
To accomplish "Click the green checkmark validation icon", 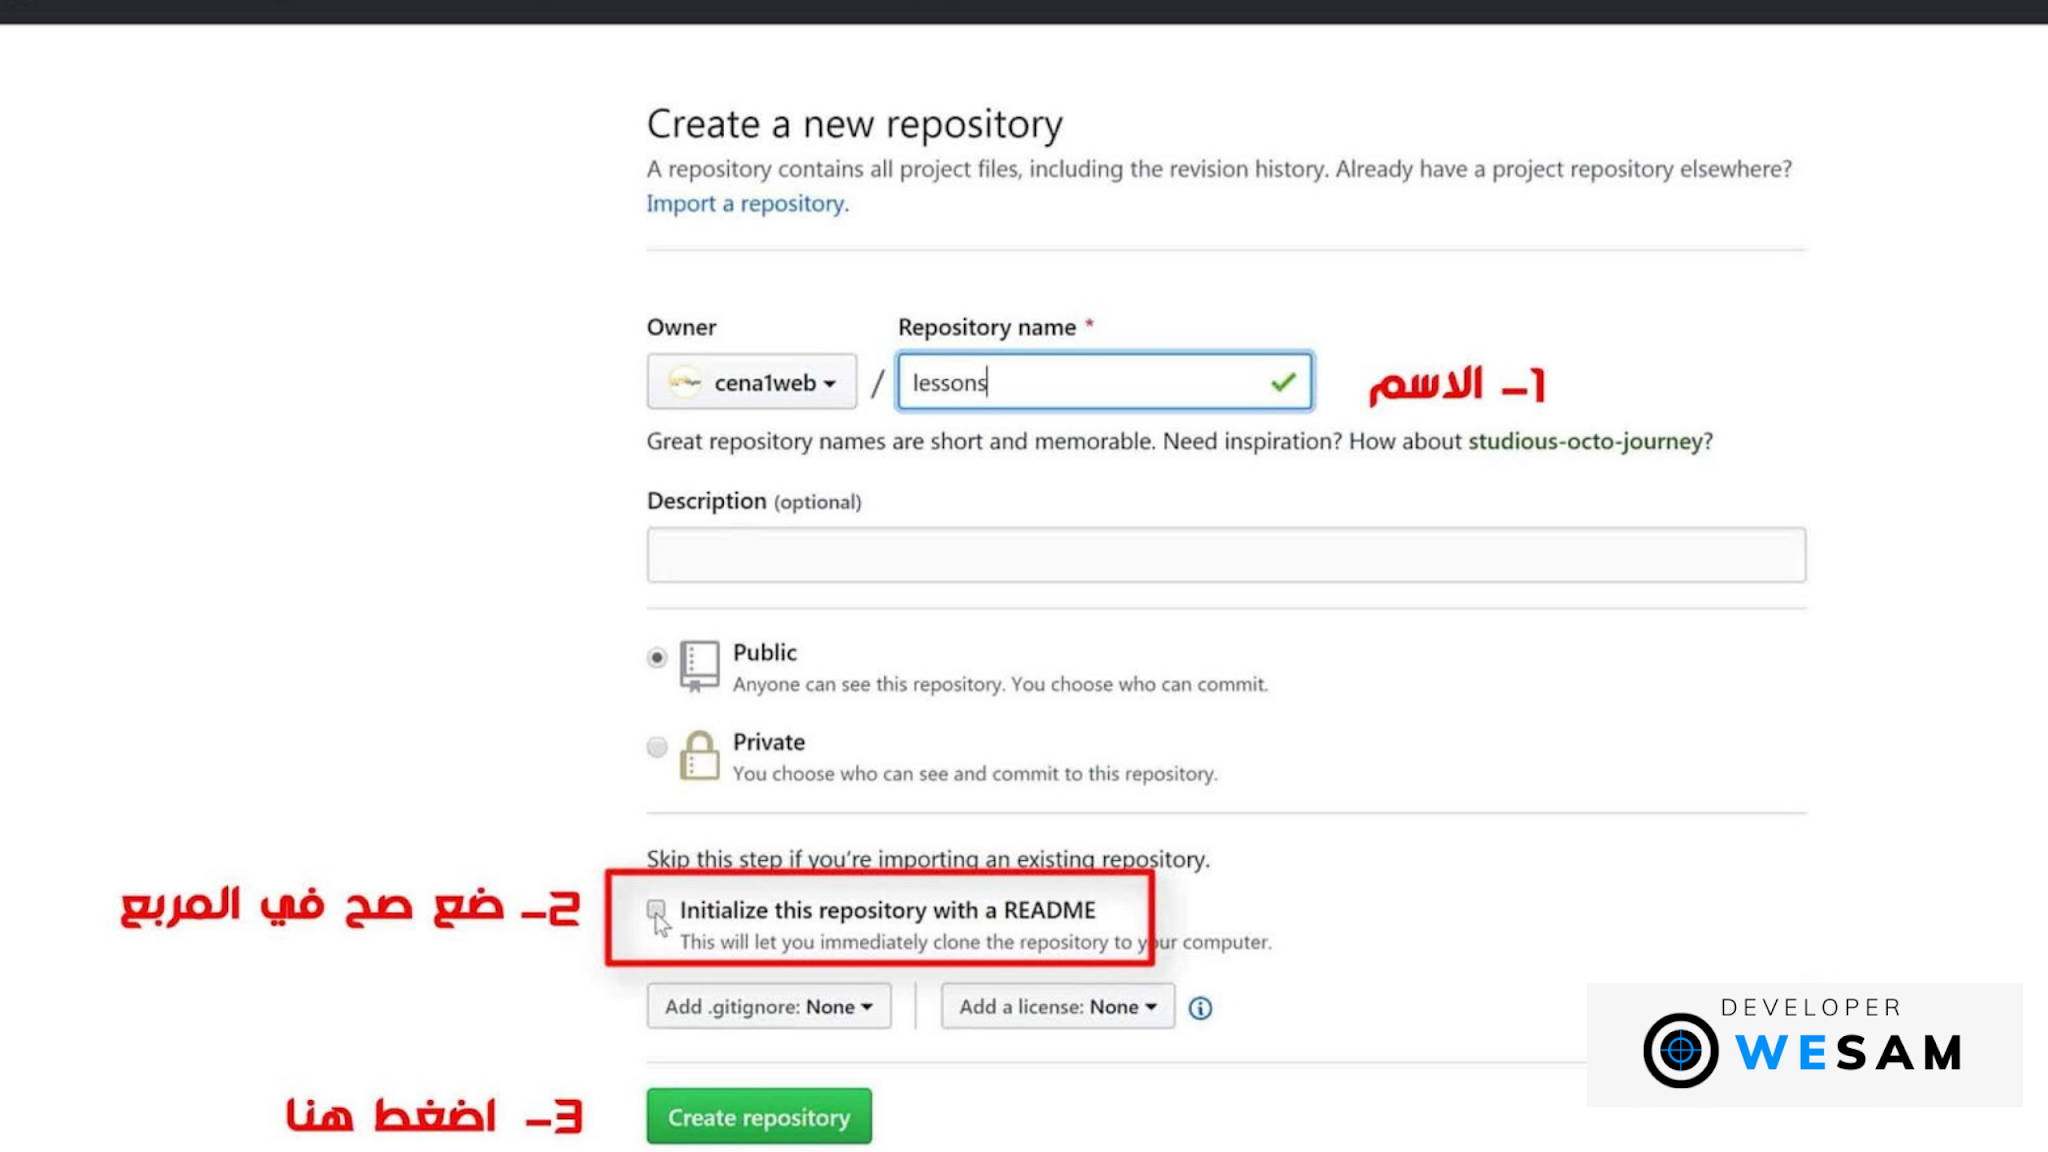I will 1279,381.
